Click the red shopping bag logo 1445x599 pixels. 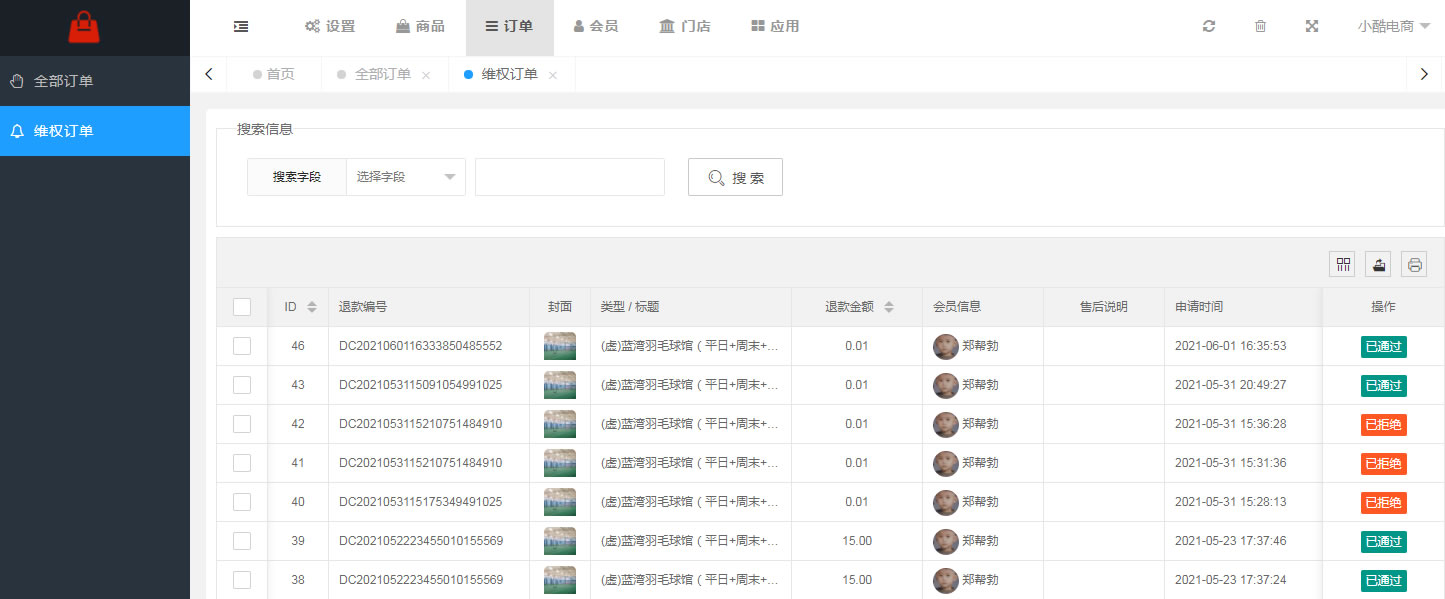(84, 27)
